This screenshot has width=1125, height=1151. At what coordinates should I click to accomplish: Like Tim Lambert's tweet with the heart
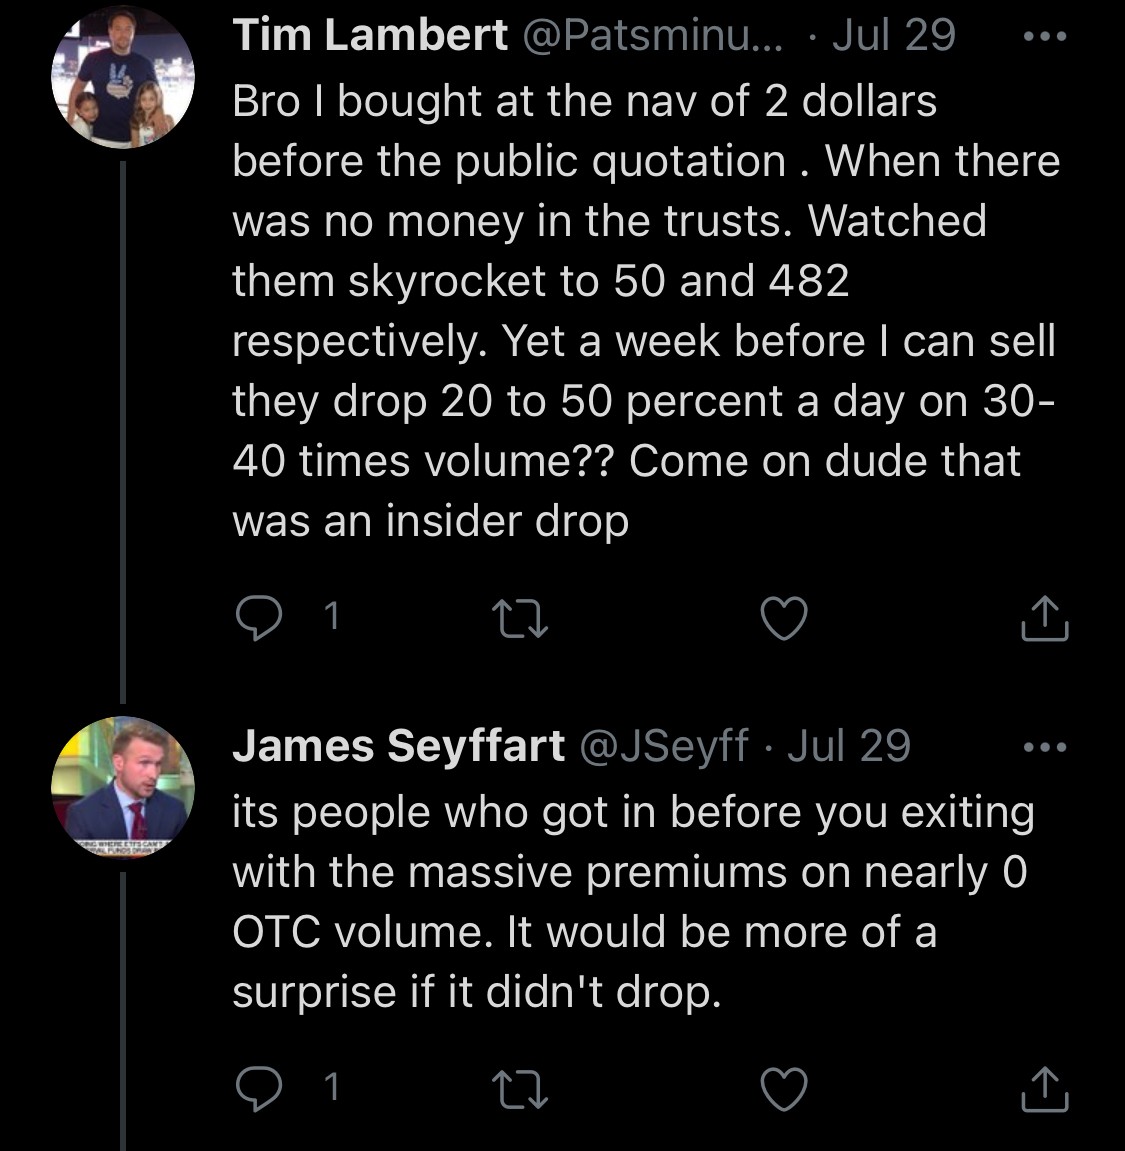pos(784,618)
